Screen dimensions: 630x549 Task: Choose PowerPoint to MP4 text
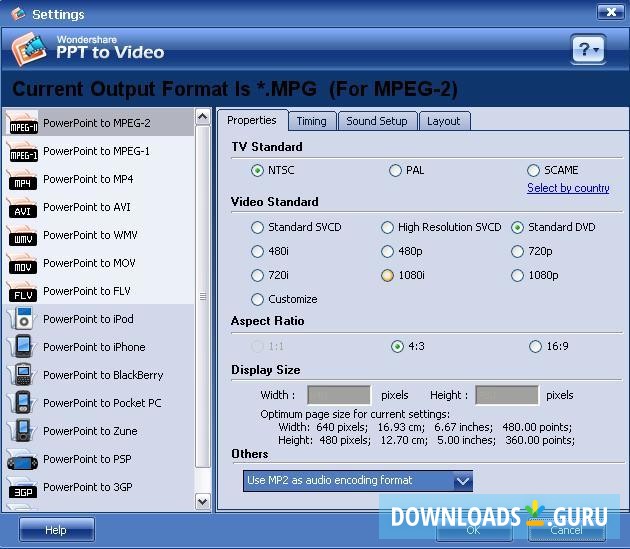click(x=88, y=179)
